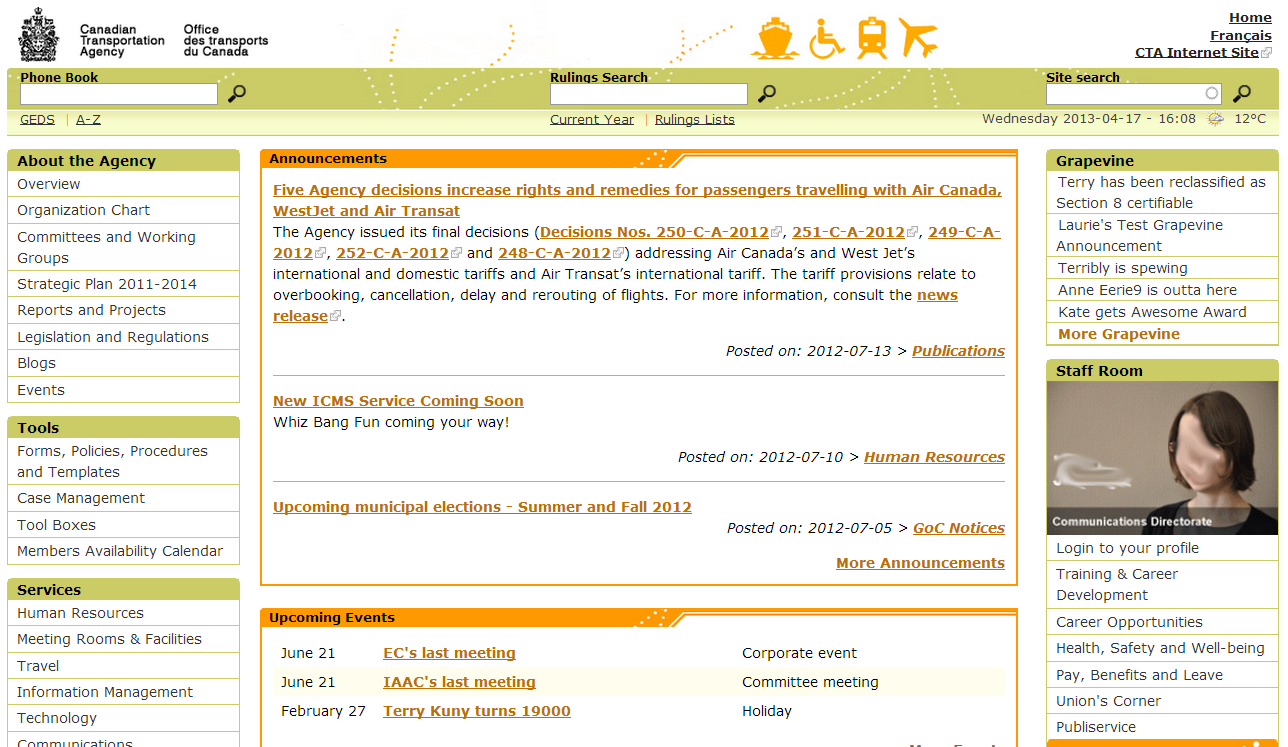Image resolution: width=1288 pixels, height=747 pixels.
Task: Open IAAC's last meeting event
Action: (459, 682)
